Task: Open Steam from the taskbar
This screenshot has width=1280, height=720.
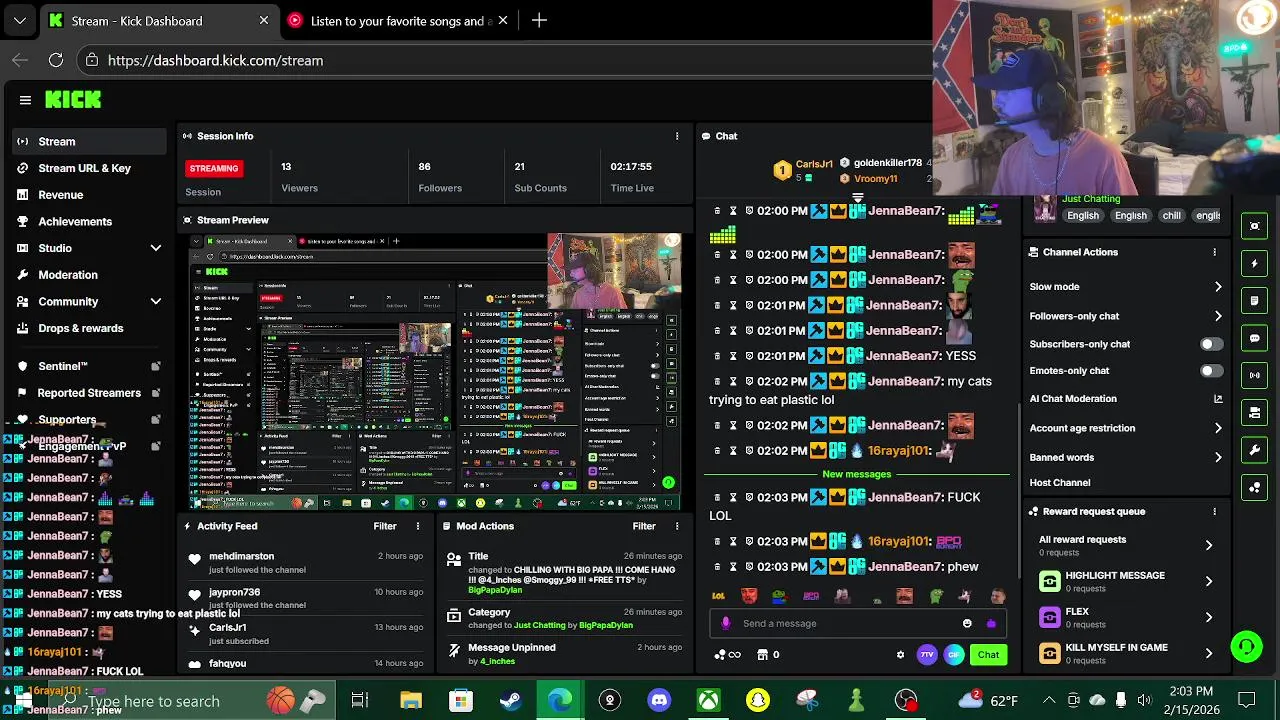Action: tap(510, 700)
